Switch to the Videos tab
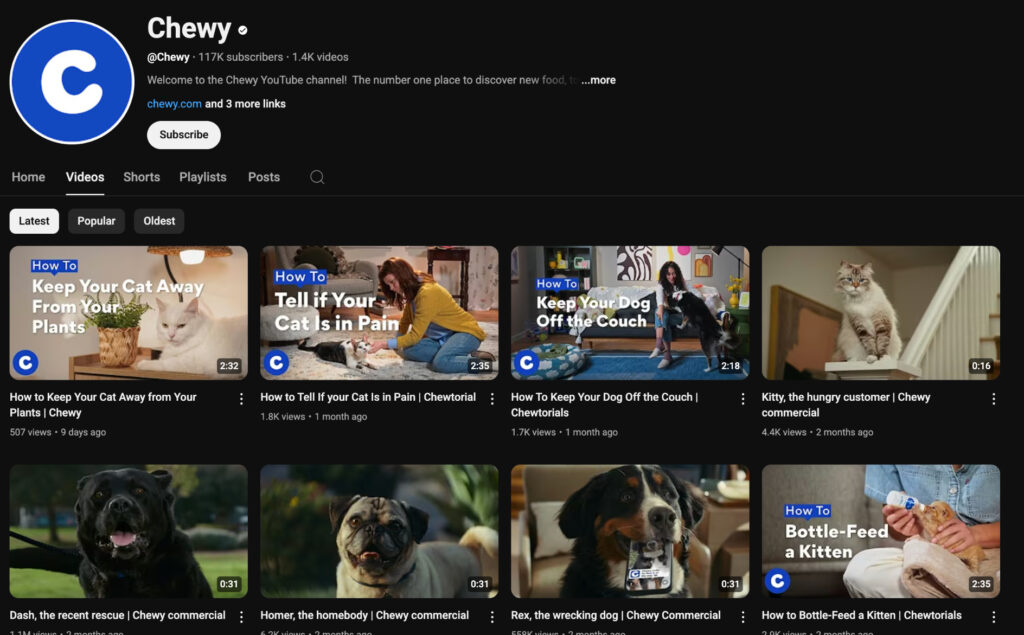 [x=85, y=177]
